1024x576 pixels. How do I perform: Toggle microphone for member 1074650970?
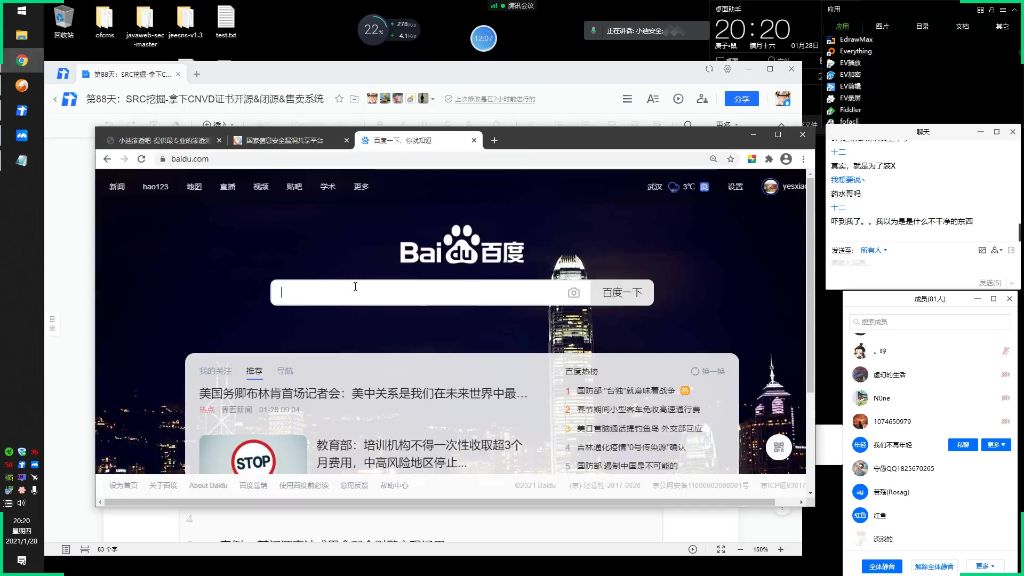pos(1006,422)
